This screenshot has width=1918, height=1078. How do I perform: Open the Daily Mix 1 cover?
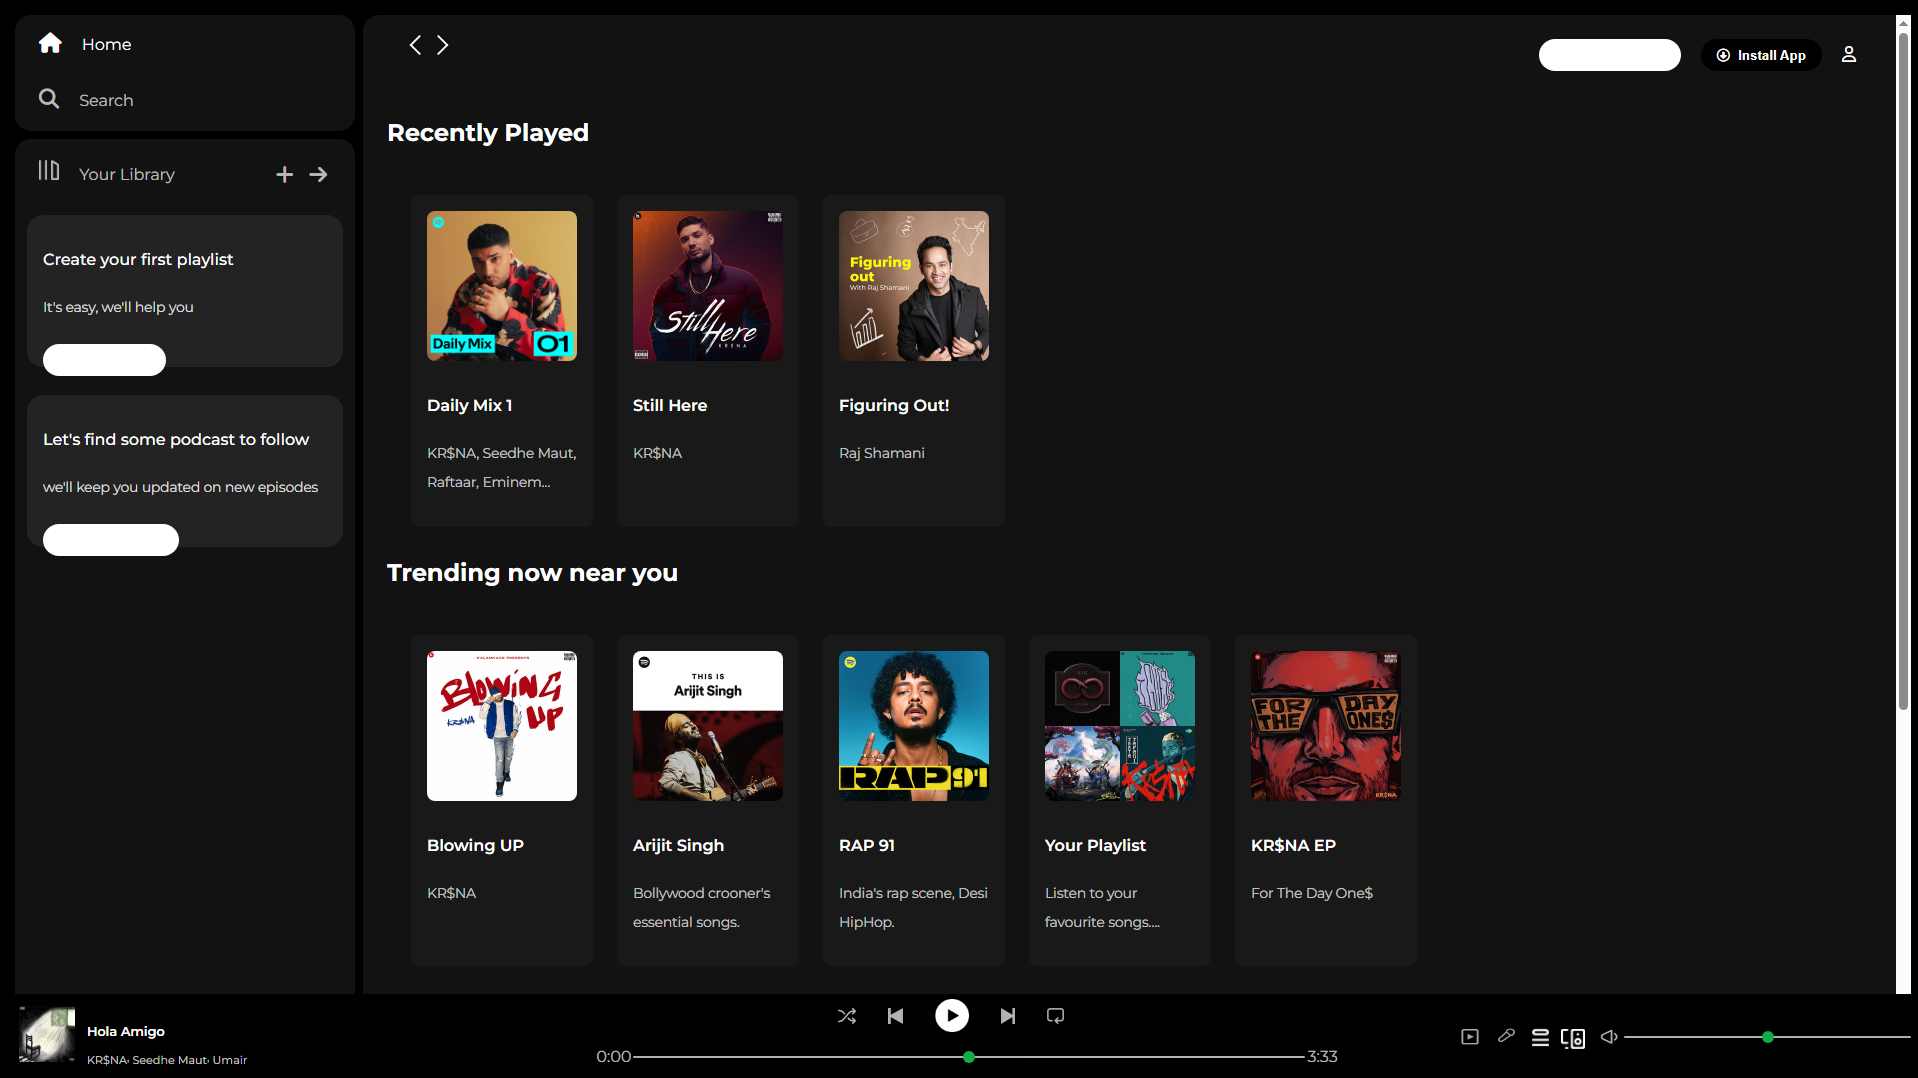click(502, 286)
